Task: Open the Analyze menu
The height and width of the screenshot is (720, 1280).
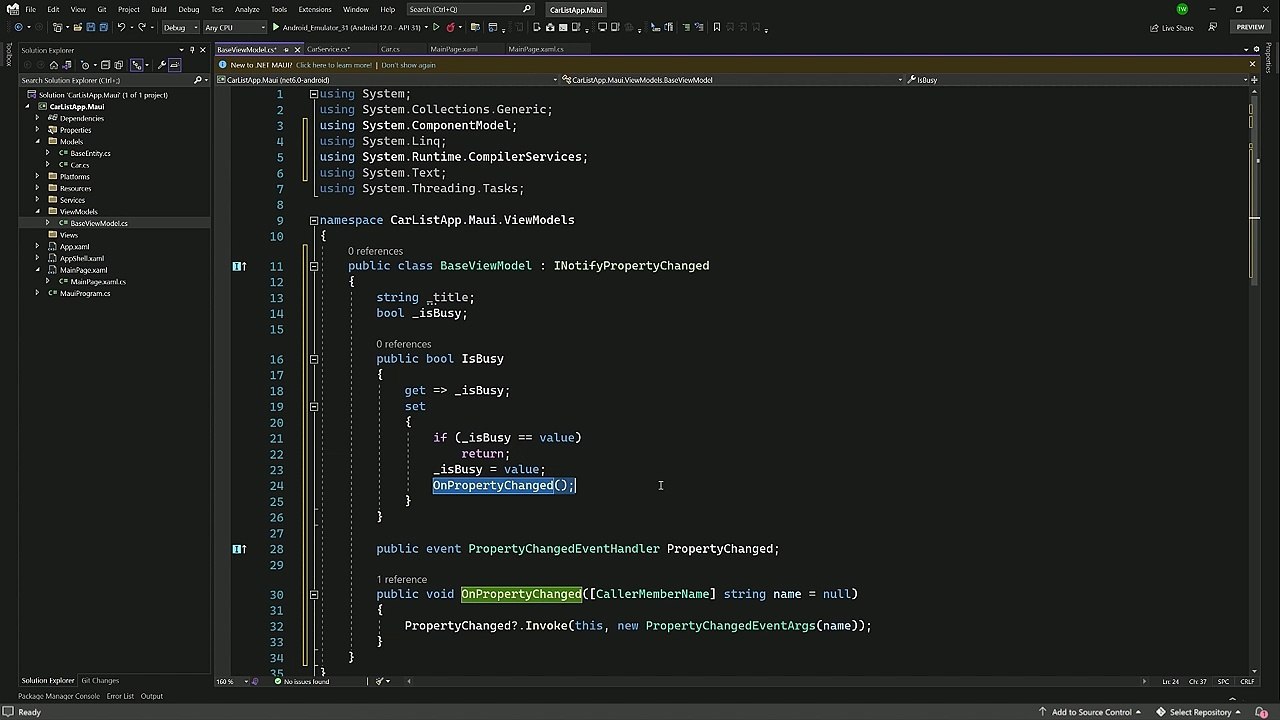Action: (x=247, y=9)
